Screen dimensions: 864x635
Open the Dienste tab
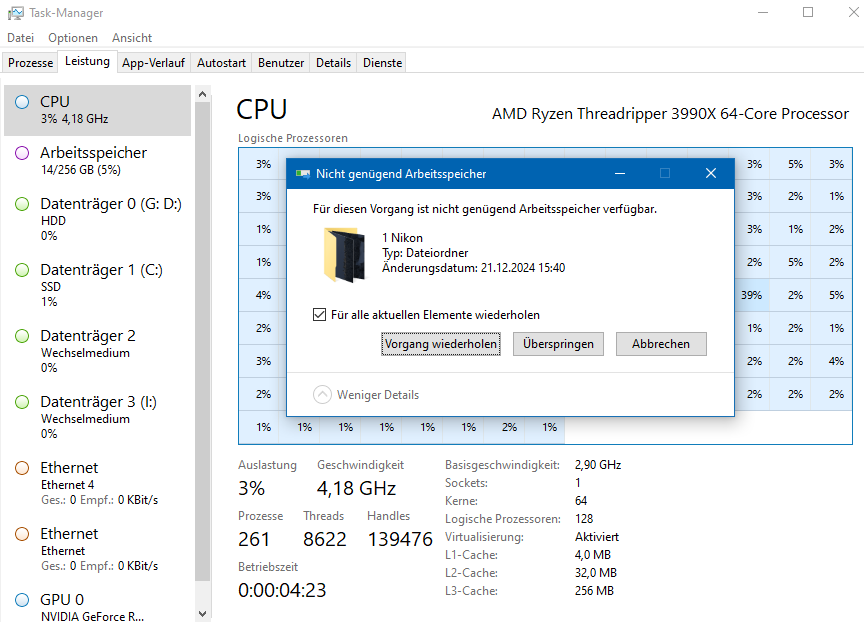click(x=382, y=63)
